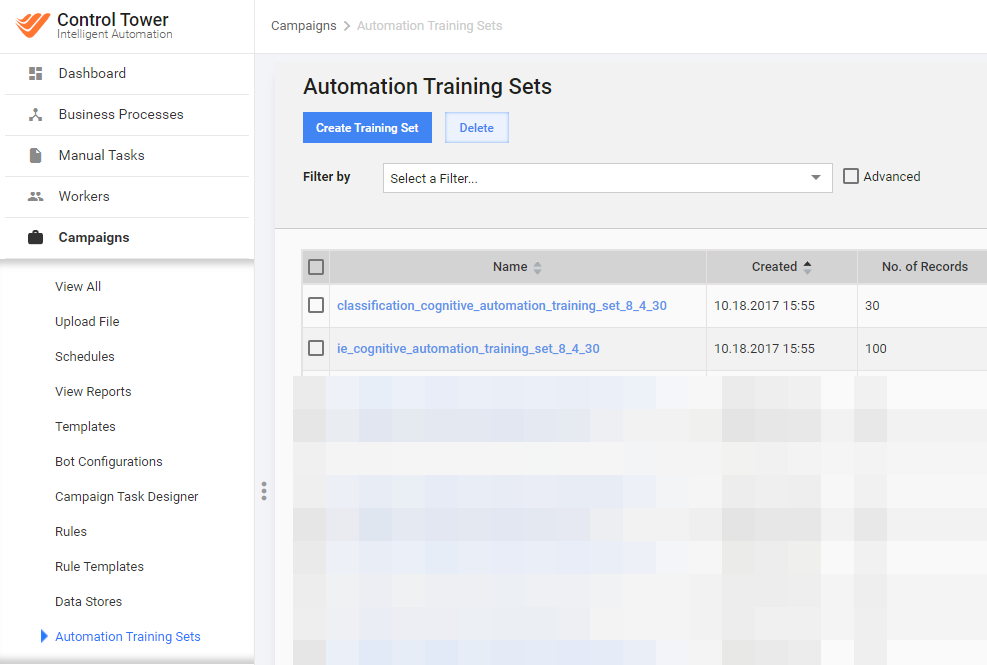Check the ie_cognitive_automation_training_set row checkbox

(x=316, y=348)
